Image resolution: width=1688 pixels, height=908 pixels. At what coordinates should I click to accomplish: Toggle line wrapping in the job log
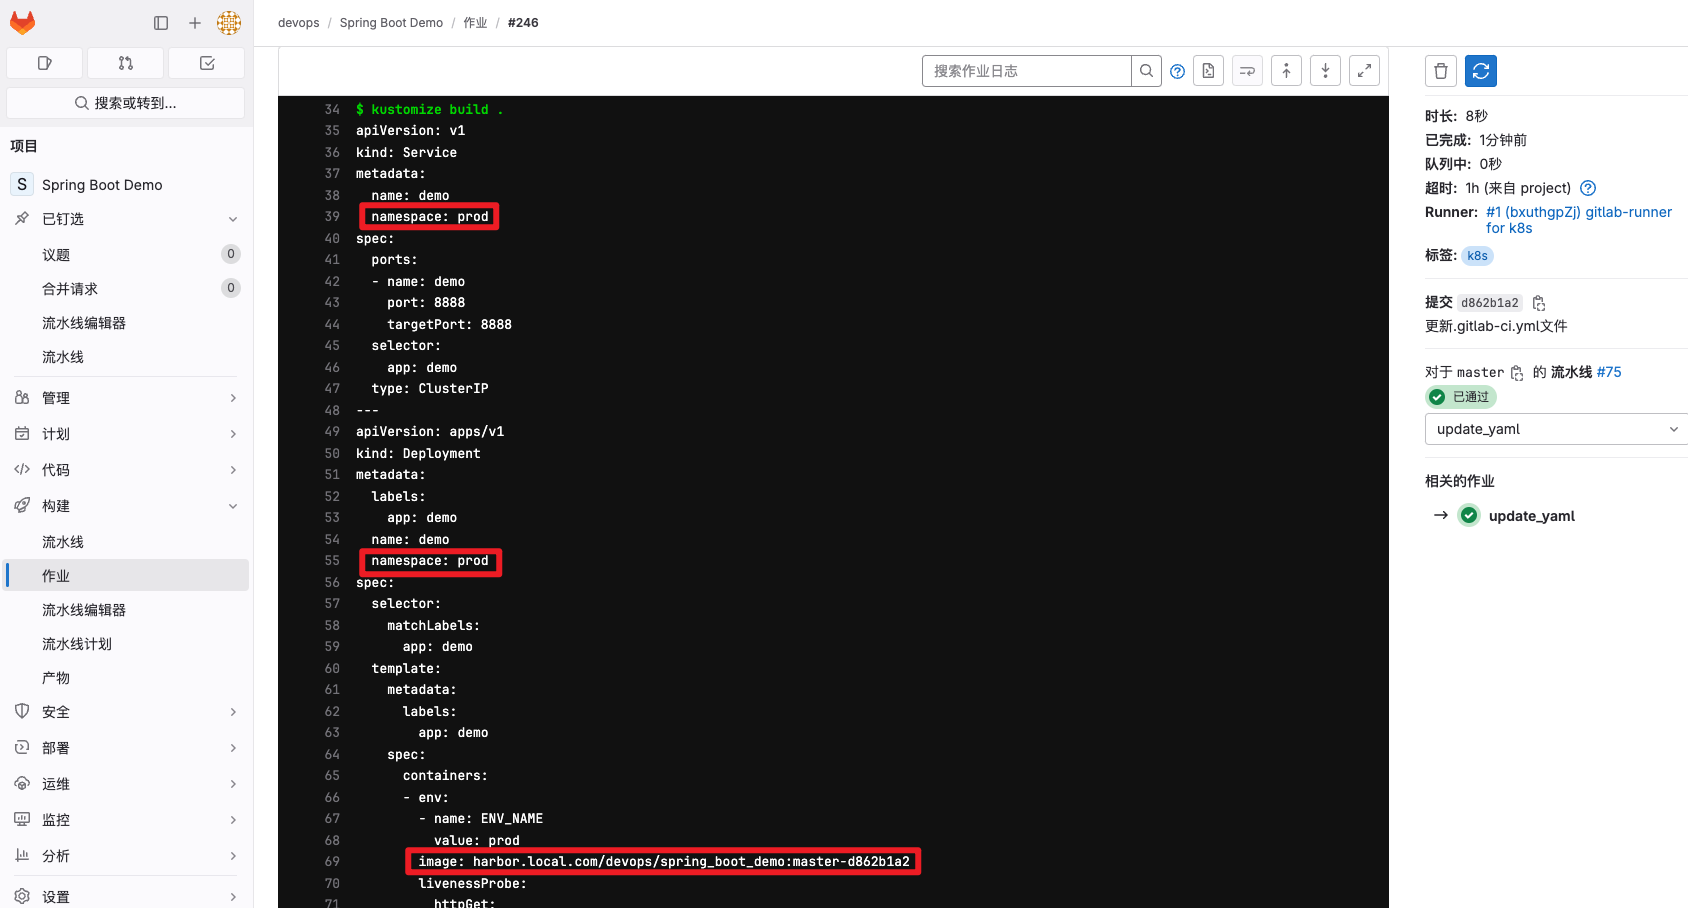pos(1247,70)
